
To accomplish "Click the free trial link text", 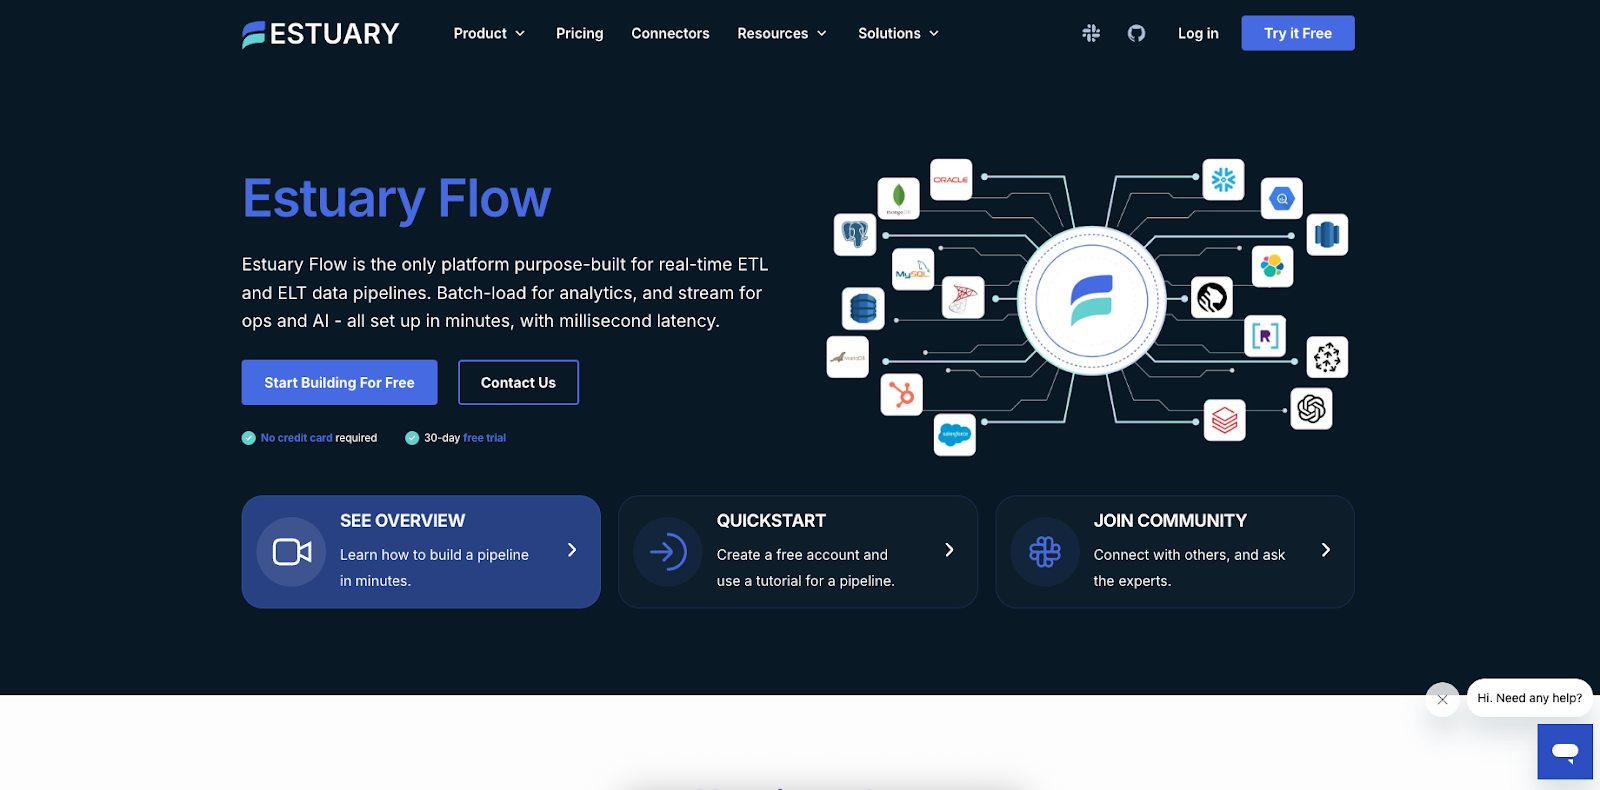I will click(485, 438).
